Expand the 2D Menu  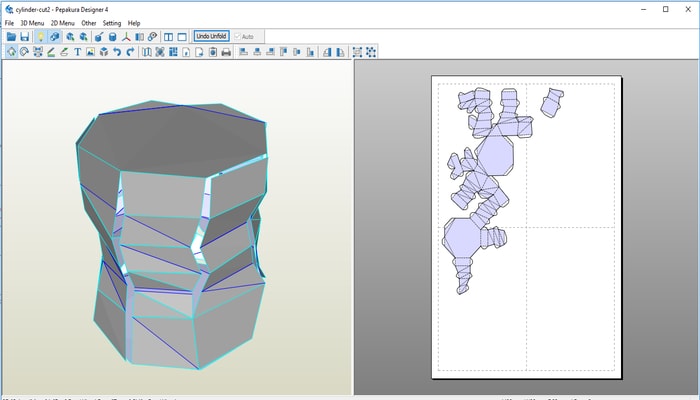(62, 22)
